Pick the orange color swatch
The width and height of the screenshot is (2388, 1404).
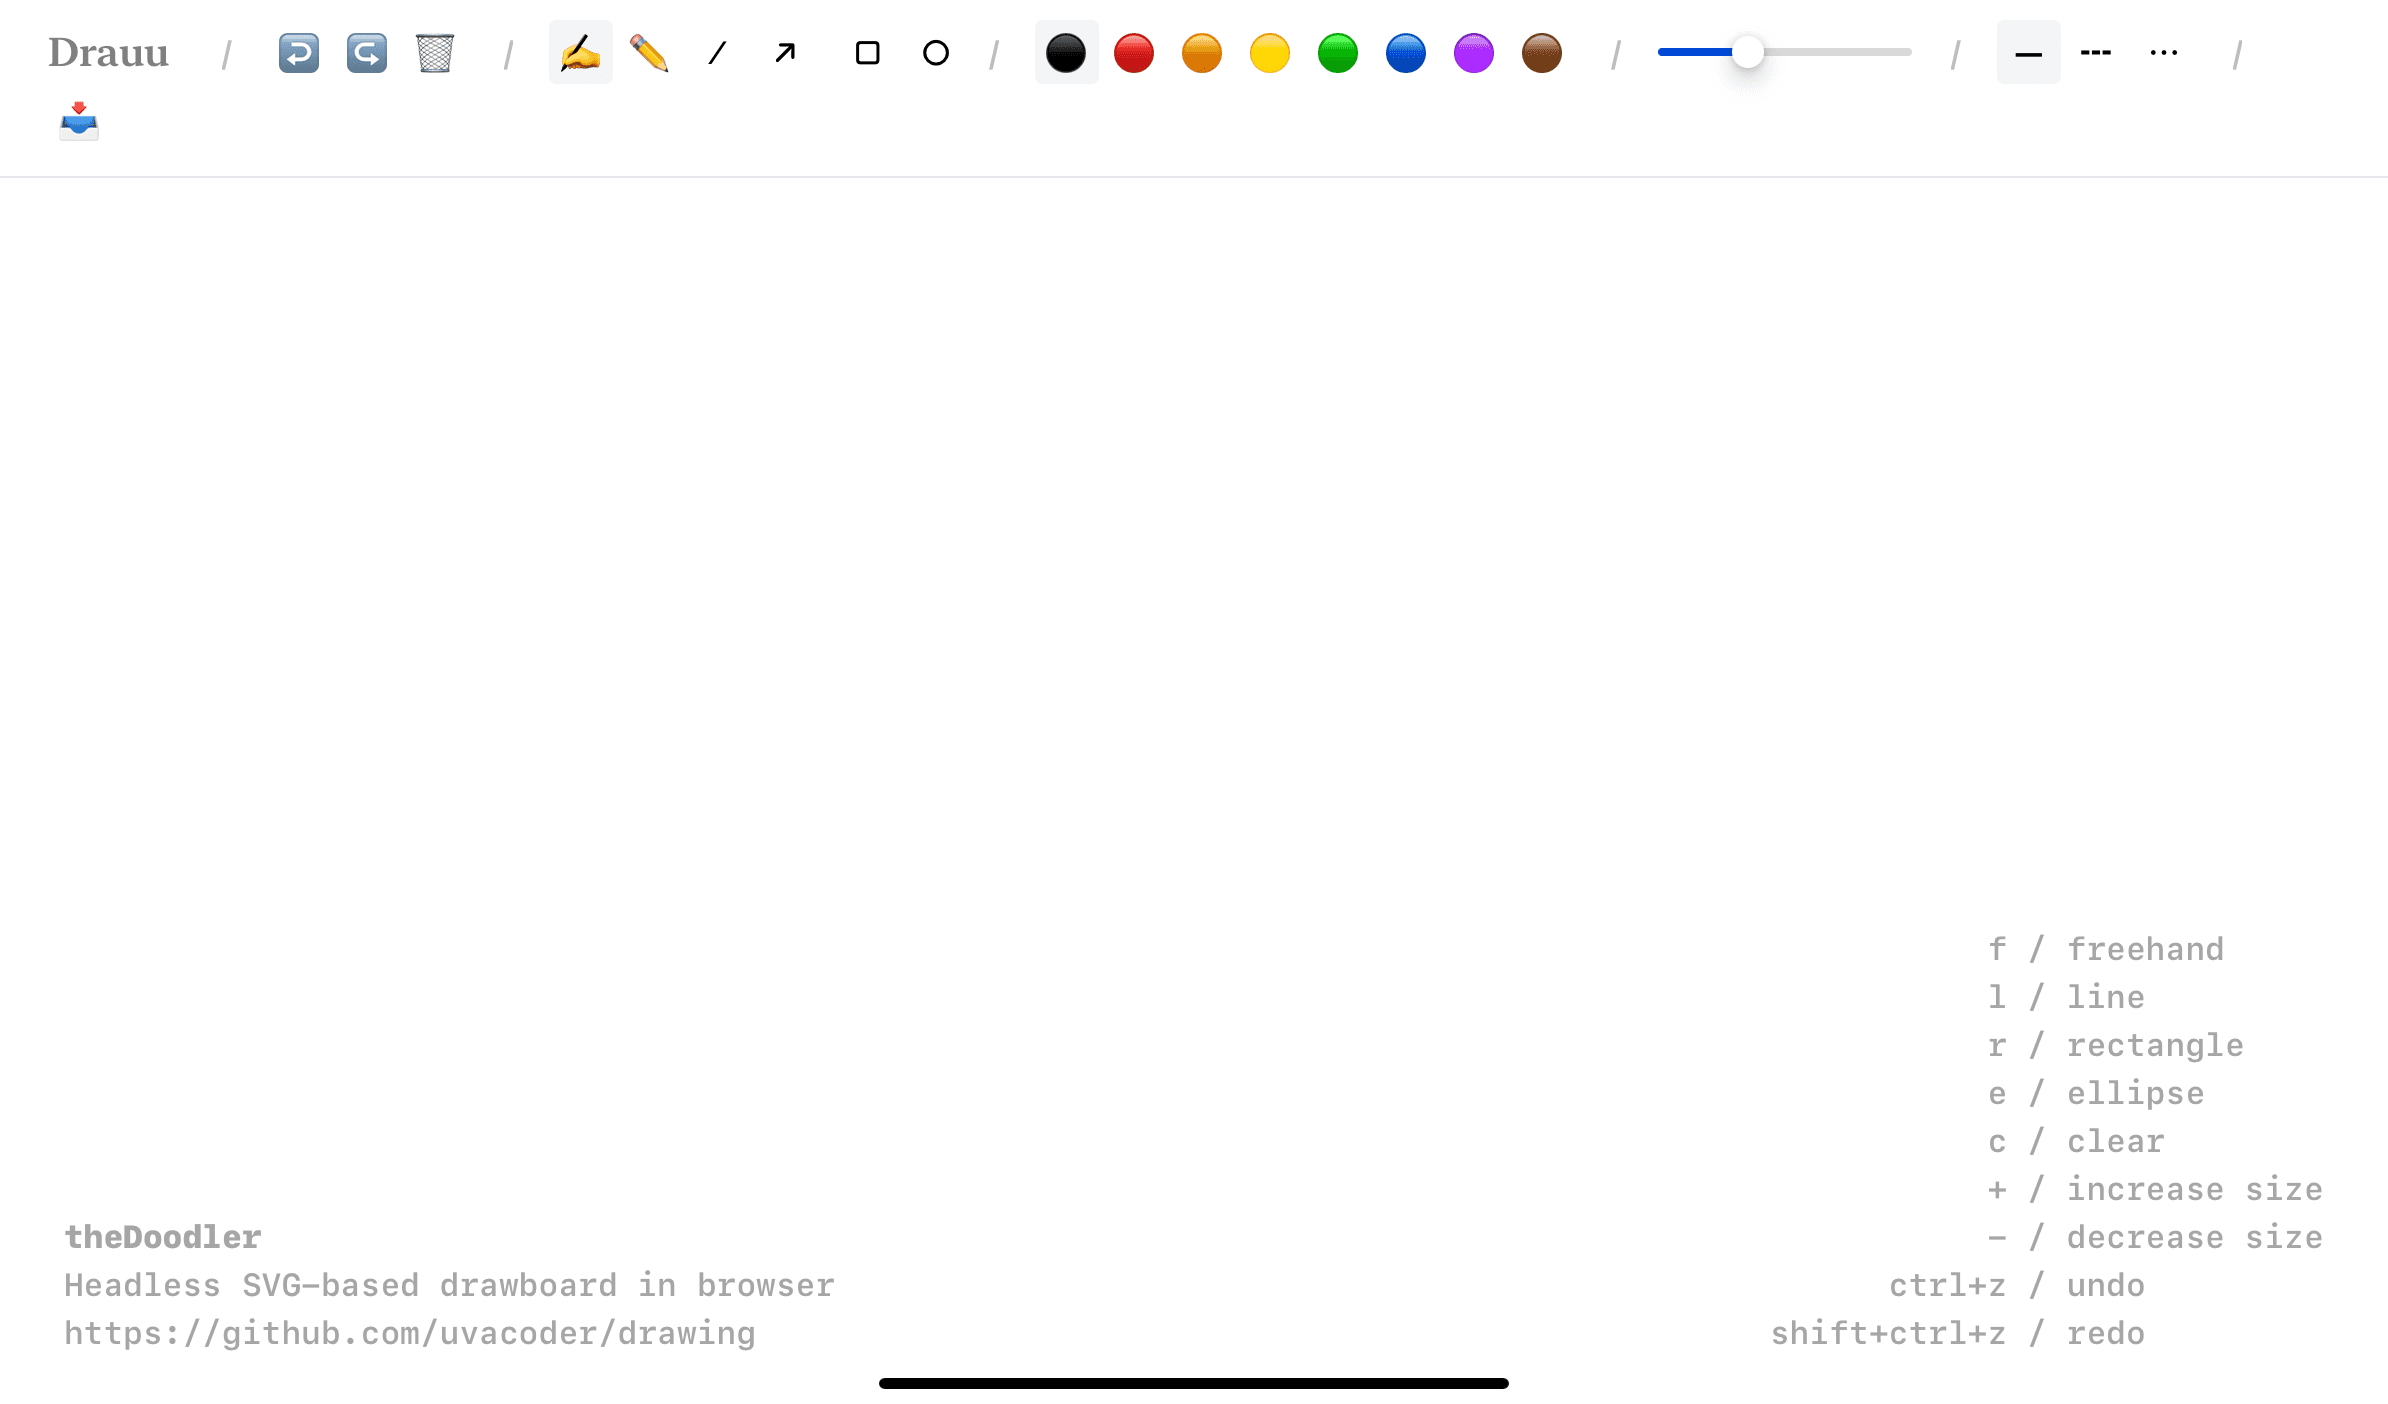(1202, 53)
